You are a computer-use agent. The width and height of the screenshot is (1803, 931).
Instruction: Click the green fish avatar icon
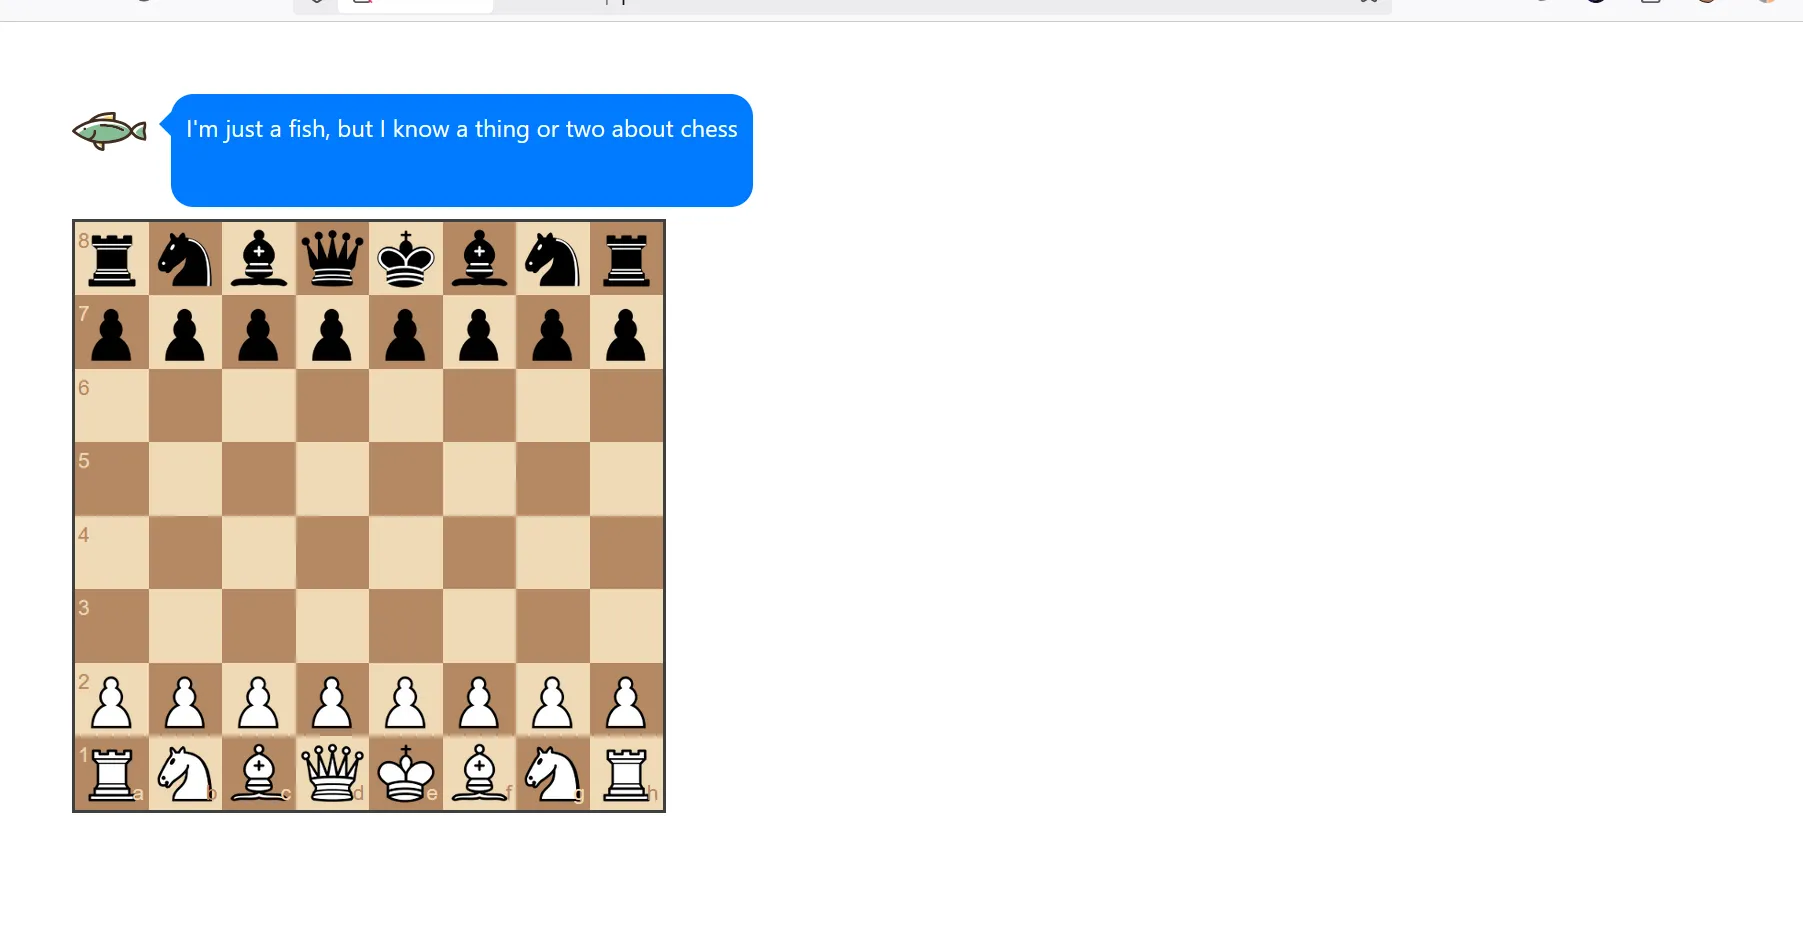pos(109,131)
